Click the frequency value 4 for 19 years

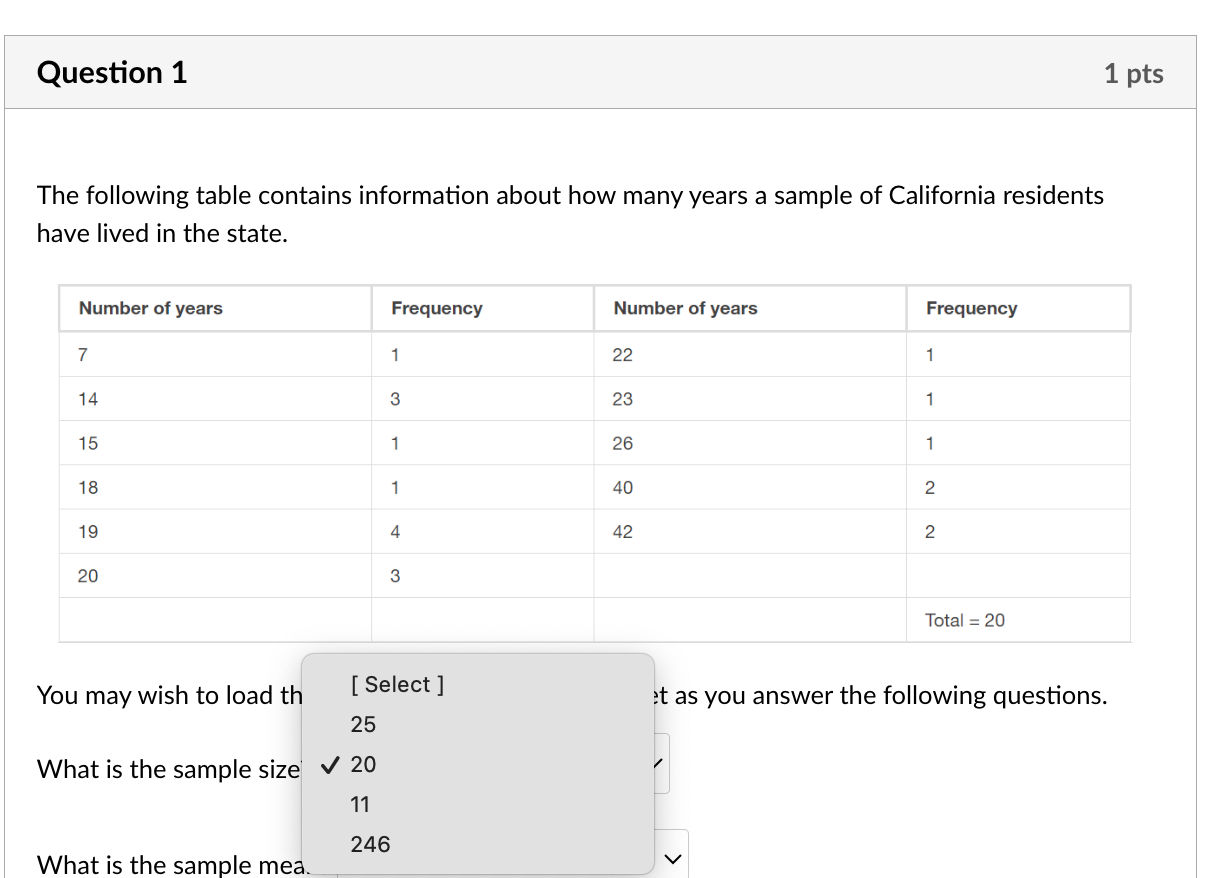pos(395,531)
